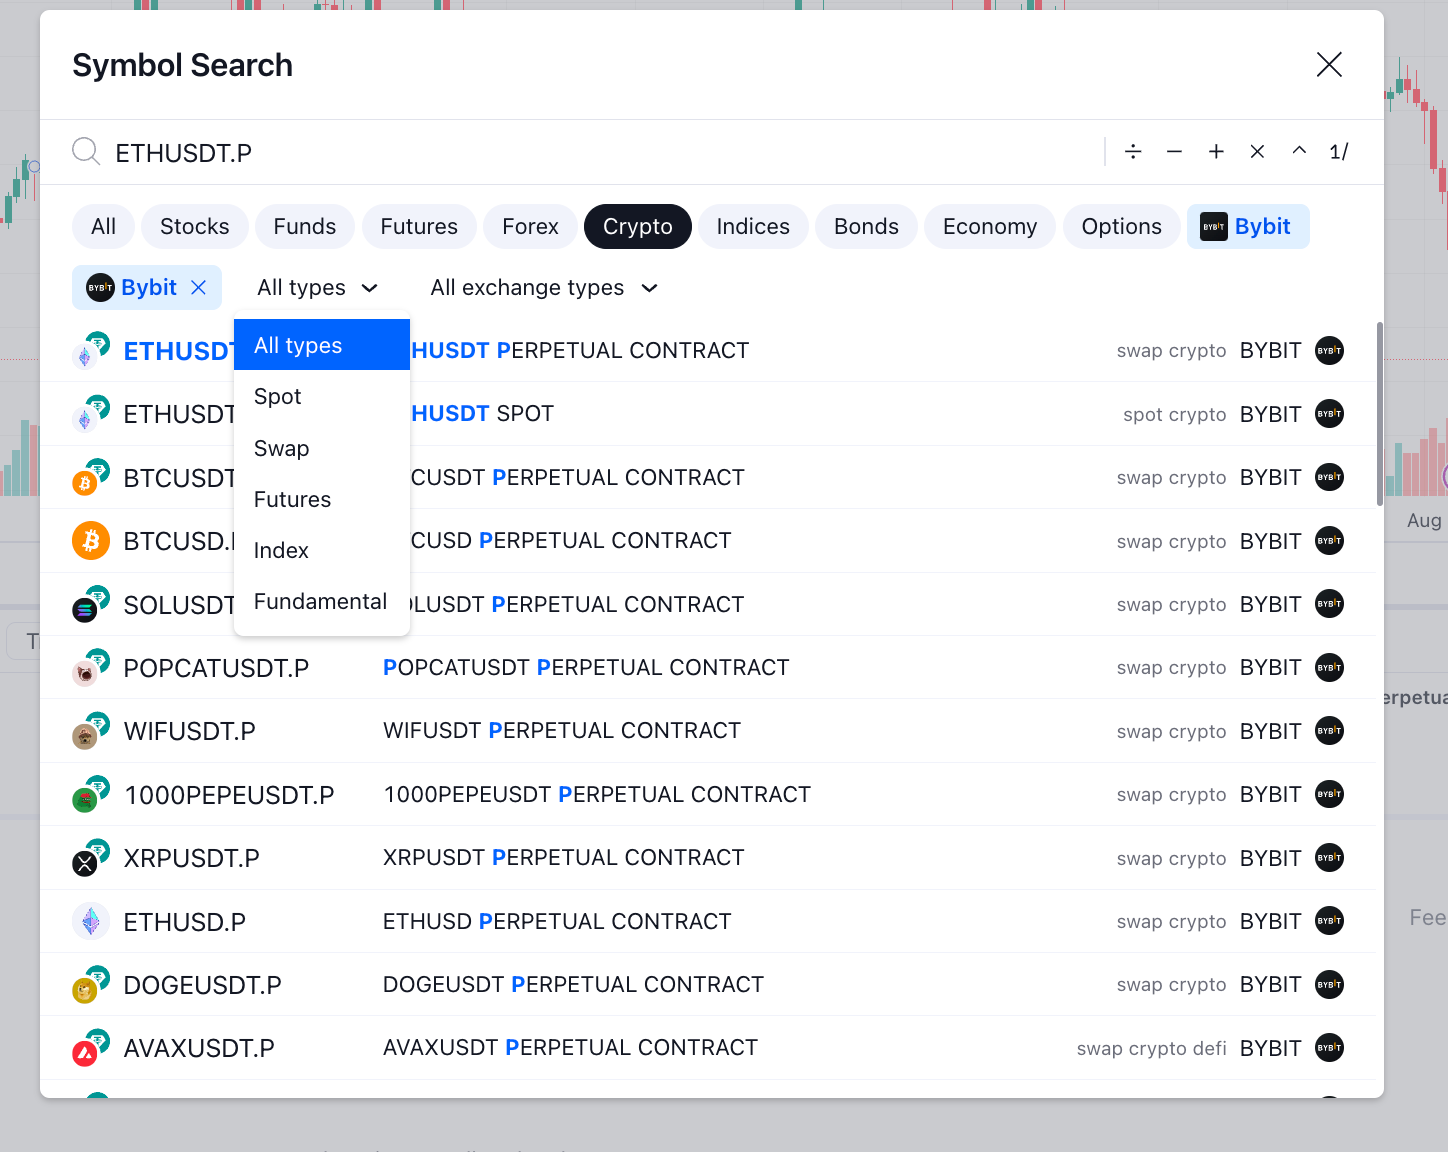The image size is (1448, 1152).
Task: Open the All types dropdown
Action: coord(317,288)
